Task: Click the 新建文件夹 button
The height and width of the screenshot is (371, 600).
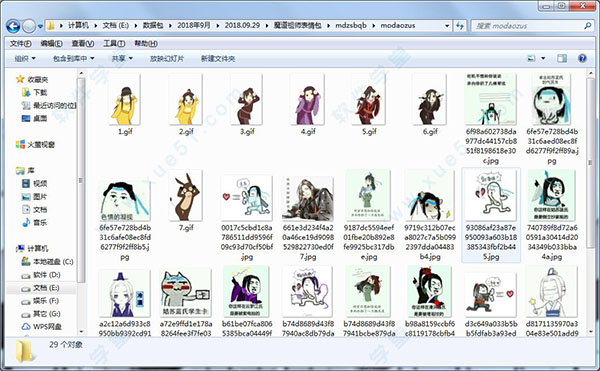Action: pyautogui.click(x=218, y=59)
